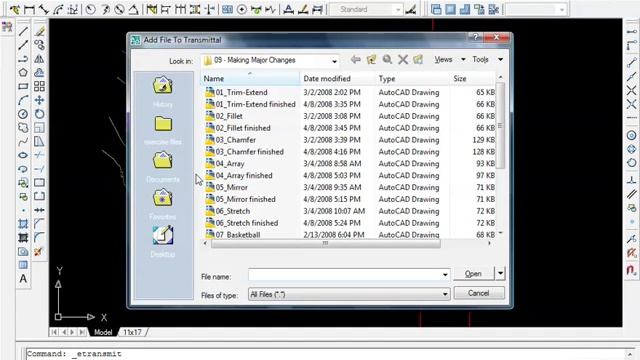640x360 pixels.
Task: Click the horizontal scrollbar in file list
Action: click(x=325, y=243)
